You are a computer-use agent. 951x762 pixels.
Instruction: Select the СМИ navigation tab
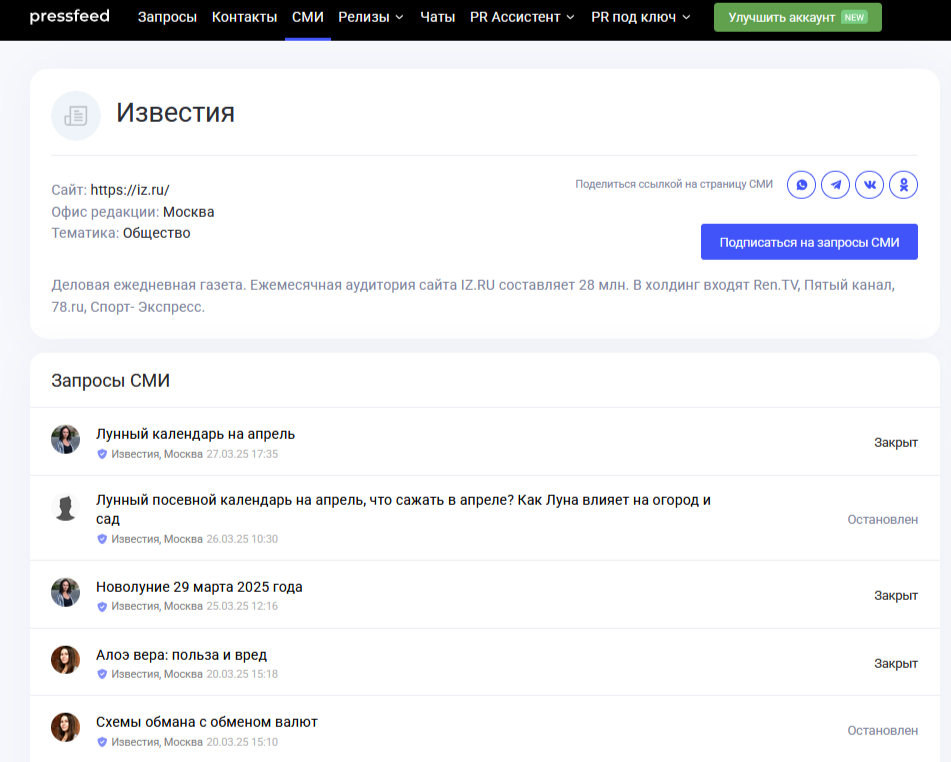click(x=307, y=17)
